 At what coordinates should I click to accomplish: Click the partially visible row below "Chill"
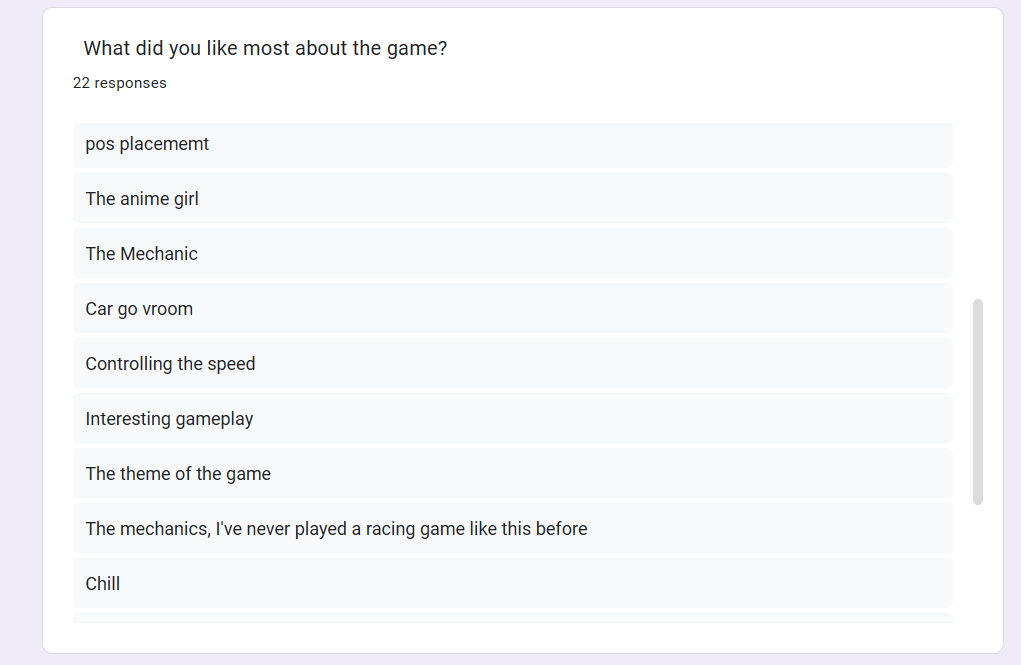pos(512,619)
